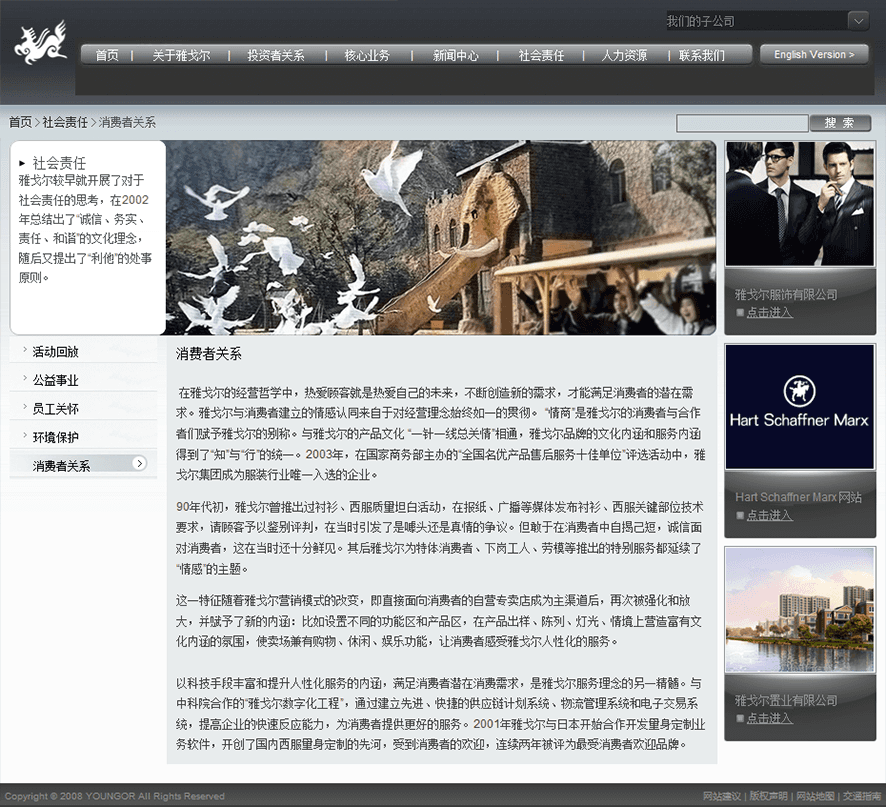Expand 活动回放 in the sidebar
This screenshot has width=886, height=807.
coord(55,352)
